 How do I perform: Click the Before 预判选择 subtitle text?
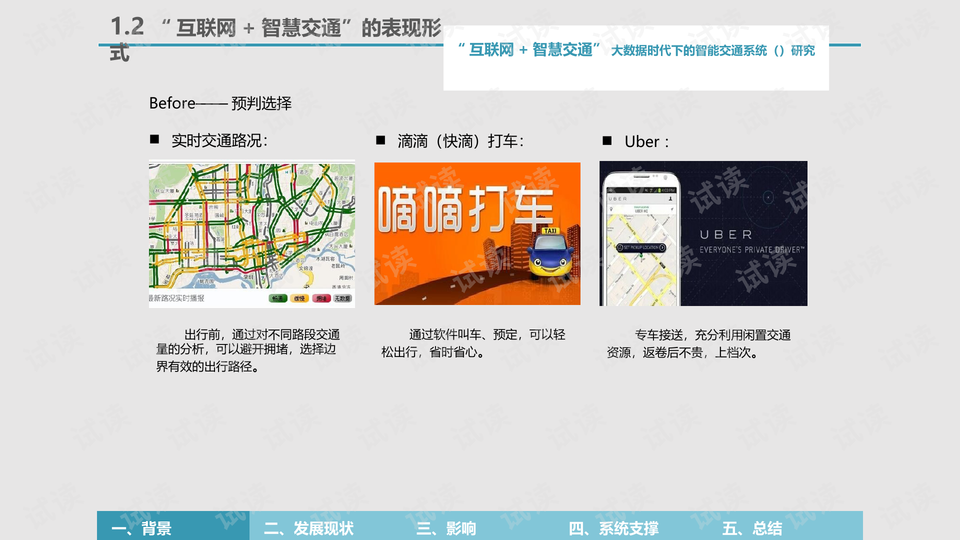pos(220,103)
